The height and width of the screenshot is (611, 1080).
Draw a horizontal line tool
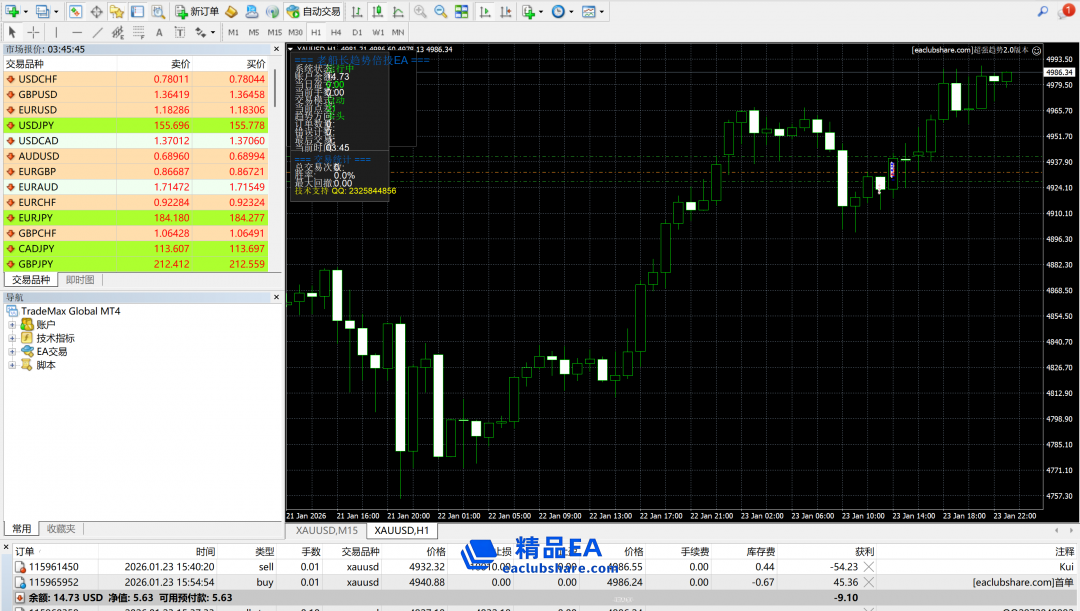pos(77,32)
